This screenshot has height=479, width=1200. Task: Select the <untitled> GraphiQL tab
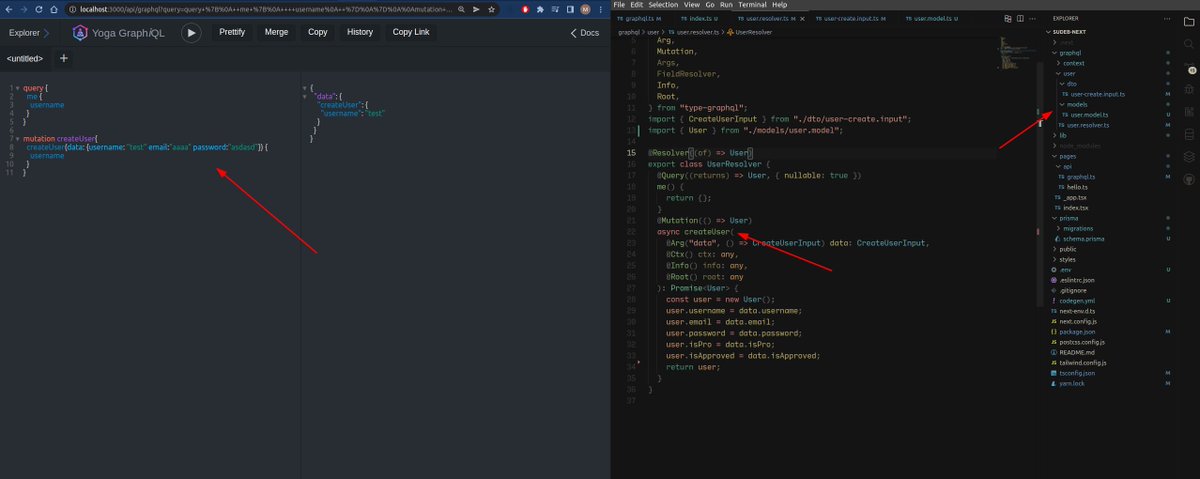click(24, 58)
